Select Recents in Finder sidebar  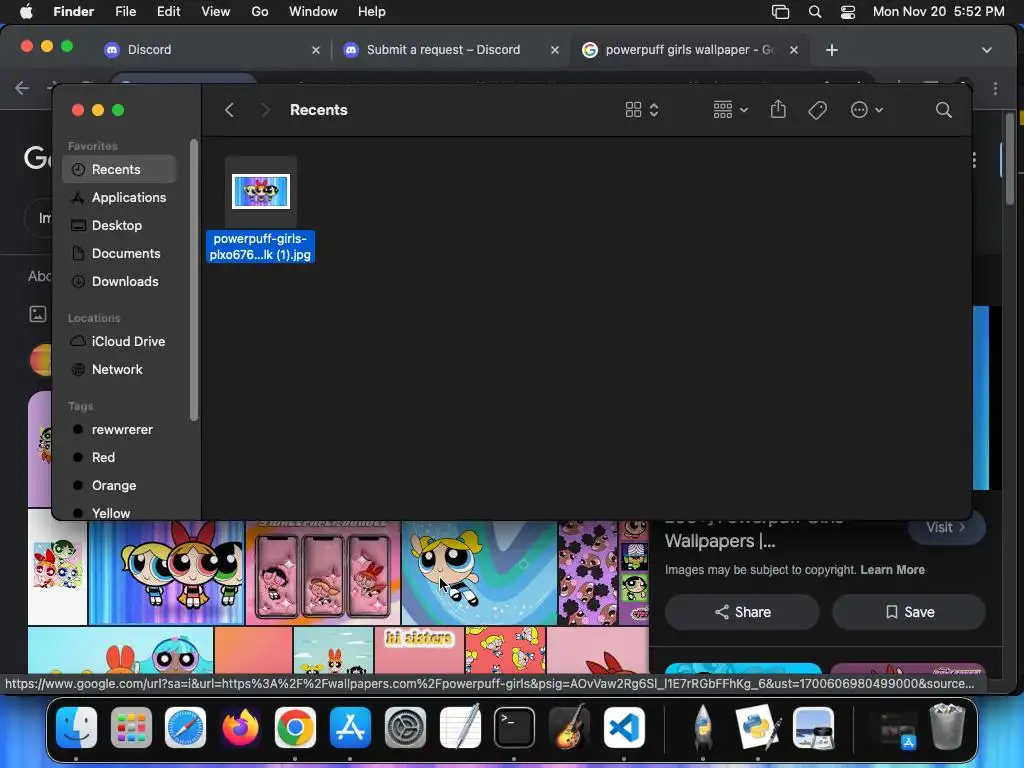[120, 169]
